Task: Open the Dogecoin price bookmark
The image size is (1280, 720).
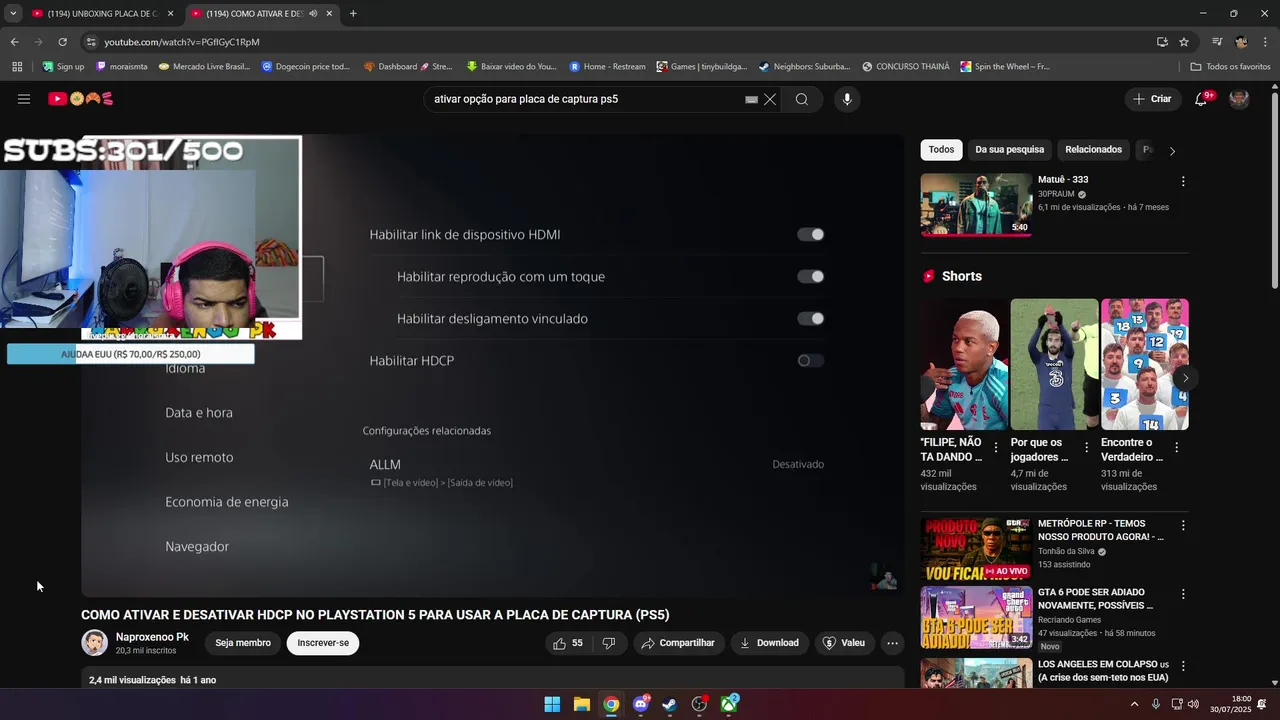Action: click(306, 67)
